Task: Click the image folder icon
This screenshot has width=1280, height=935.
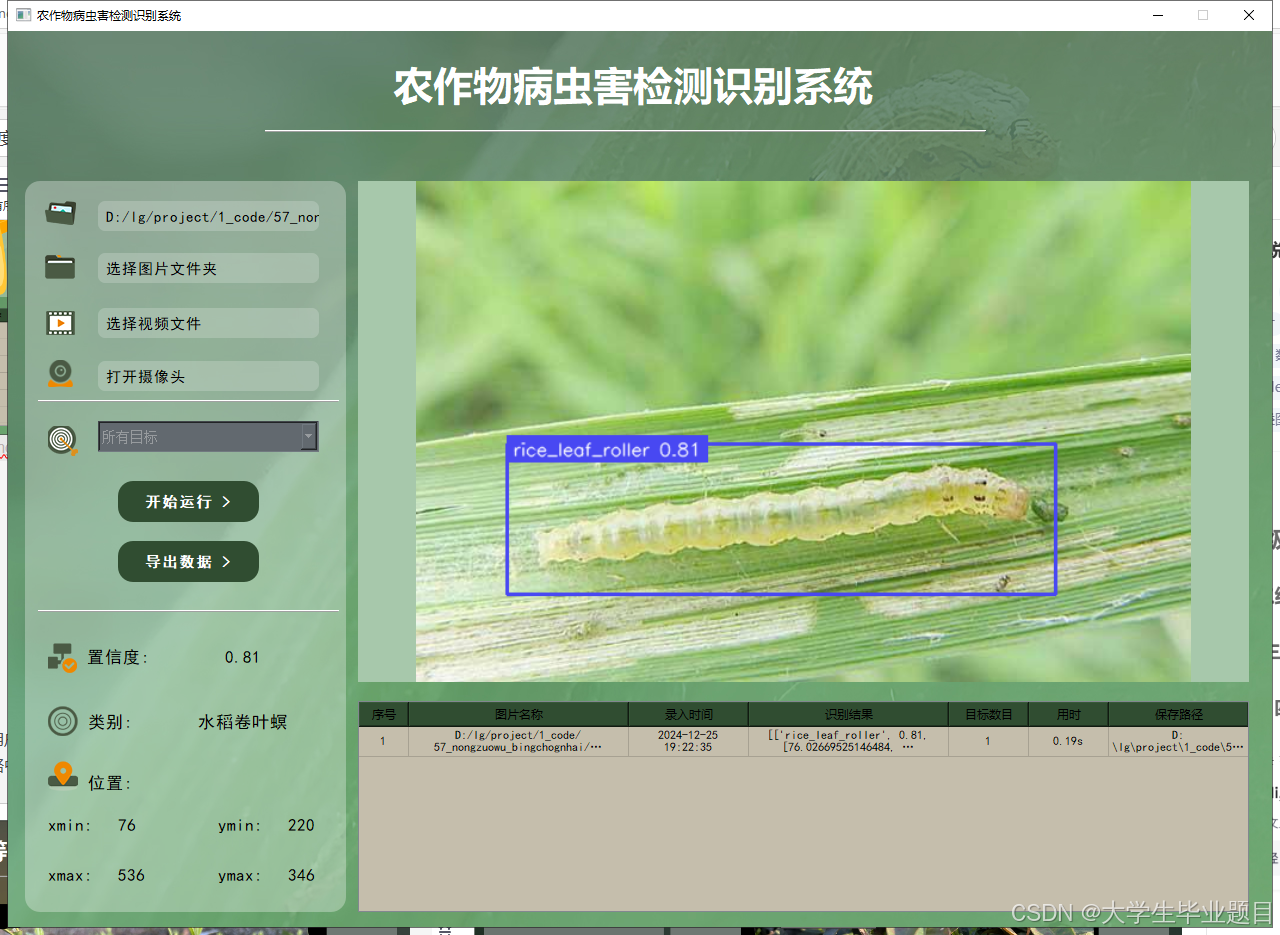Action: pos(60,267)
